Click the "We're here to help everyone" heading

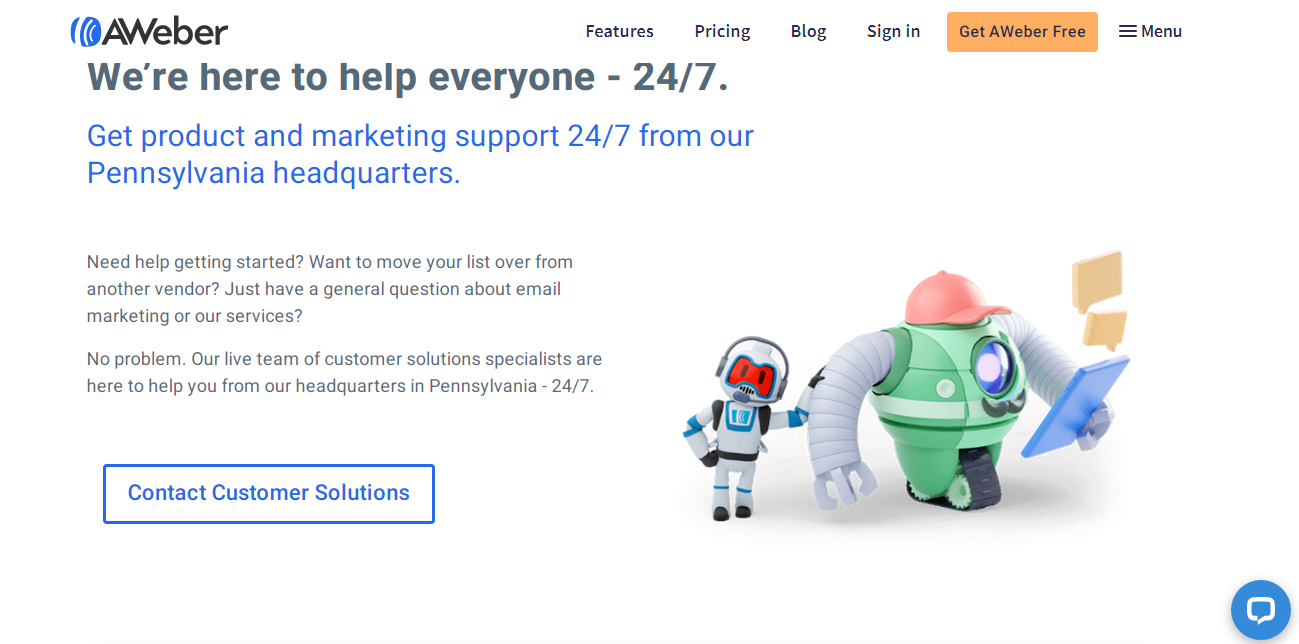tap(408, 77)
